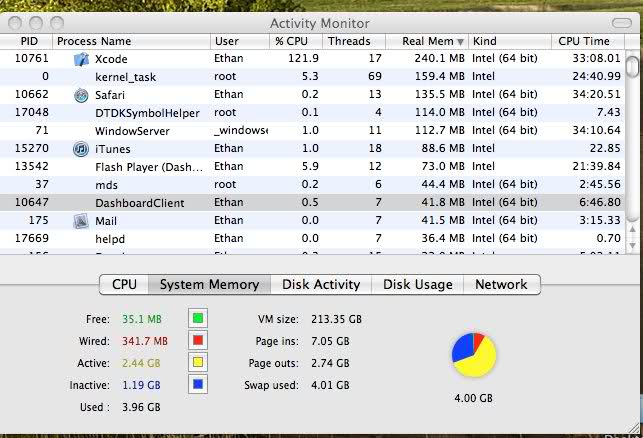643x438 pixels.
Task: Sort by CPU Time column header
Action: click(x=588, y=41)
